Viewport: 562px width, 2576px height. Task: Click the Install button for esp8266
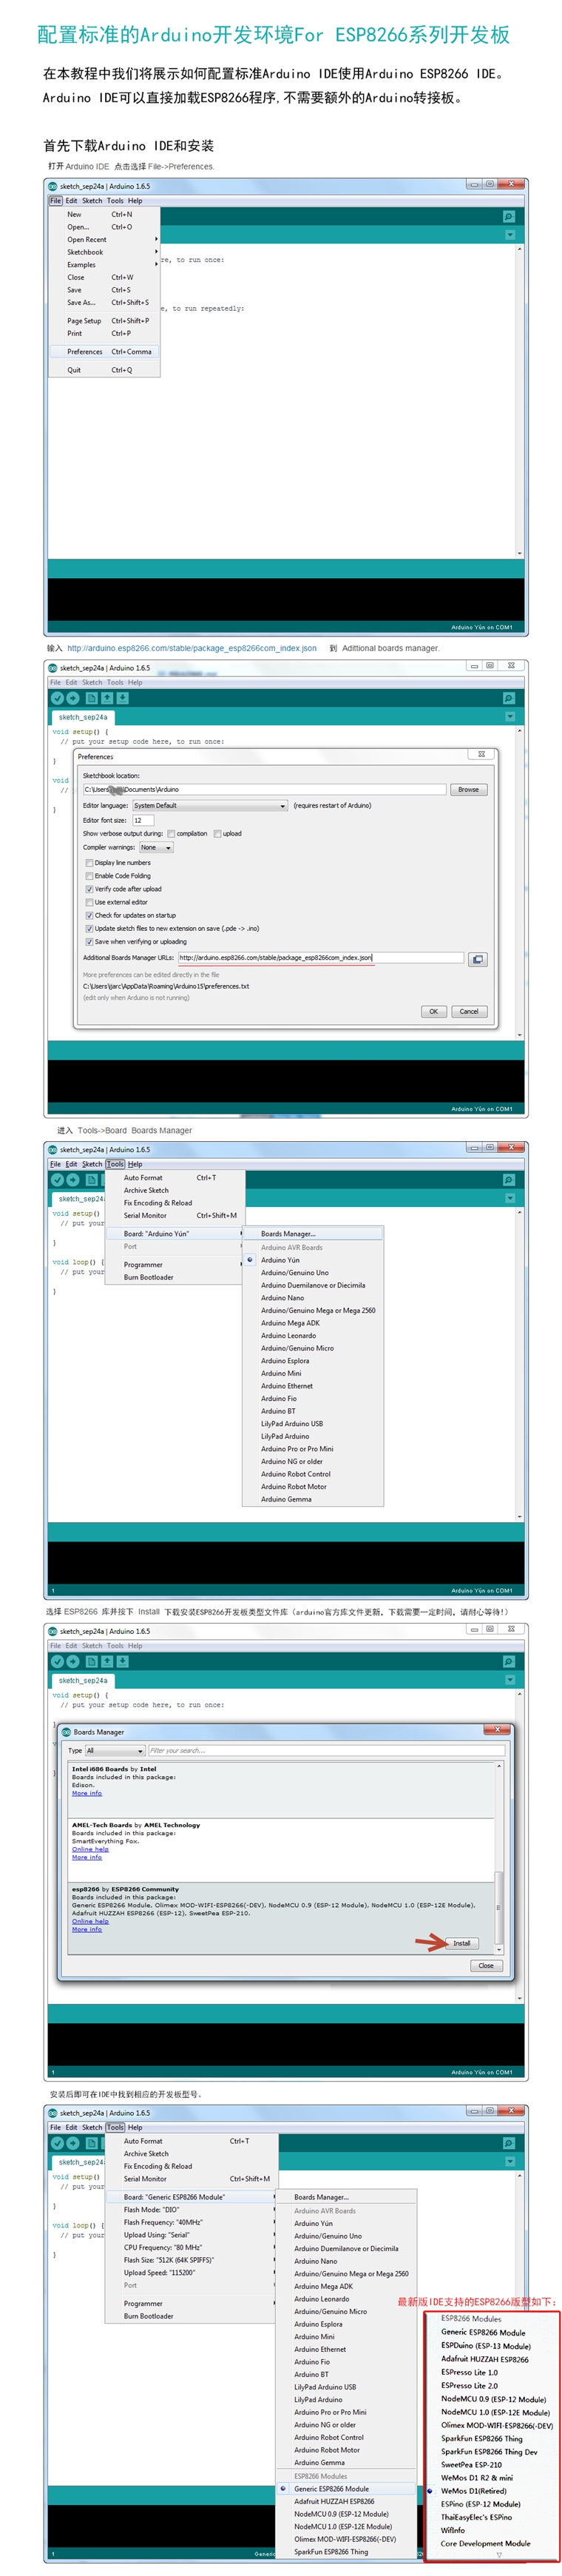tap(461, 1943)
